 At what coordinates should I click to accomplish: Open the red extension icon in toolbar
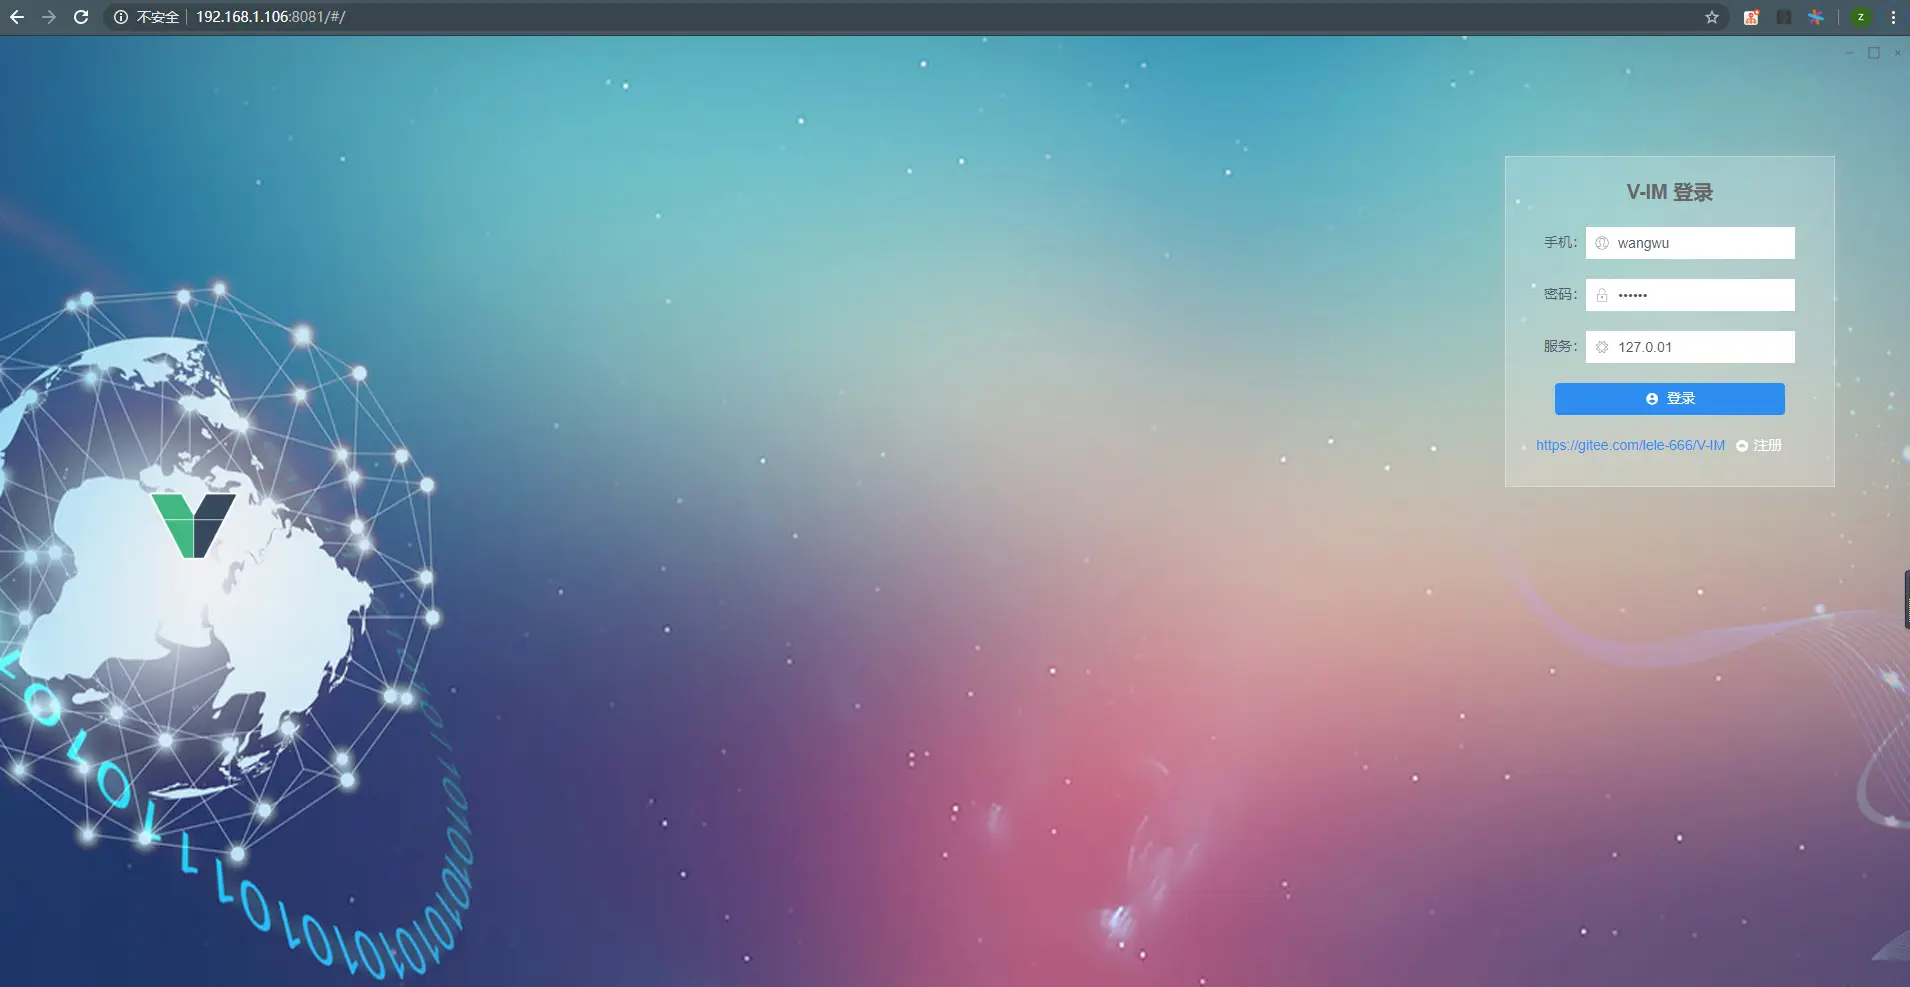pos(1751,17)
